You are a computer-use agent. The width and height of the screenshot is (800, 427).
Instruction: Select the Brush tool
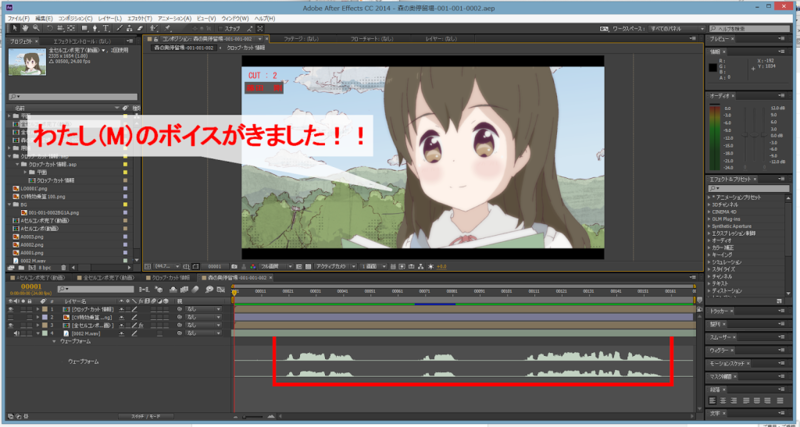click(x=119, y=28)
